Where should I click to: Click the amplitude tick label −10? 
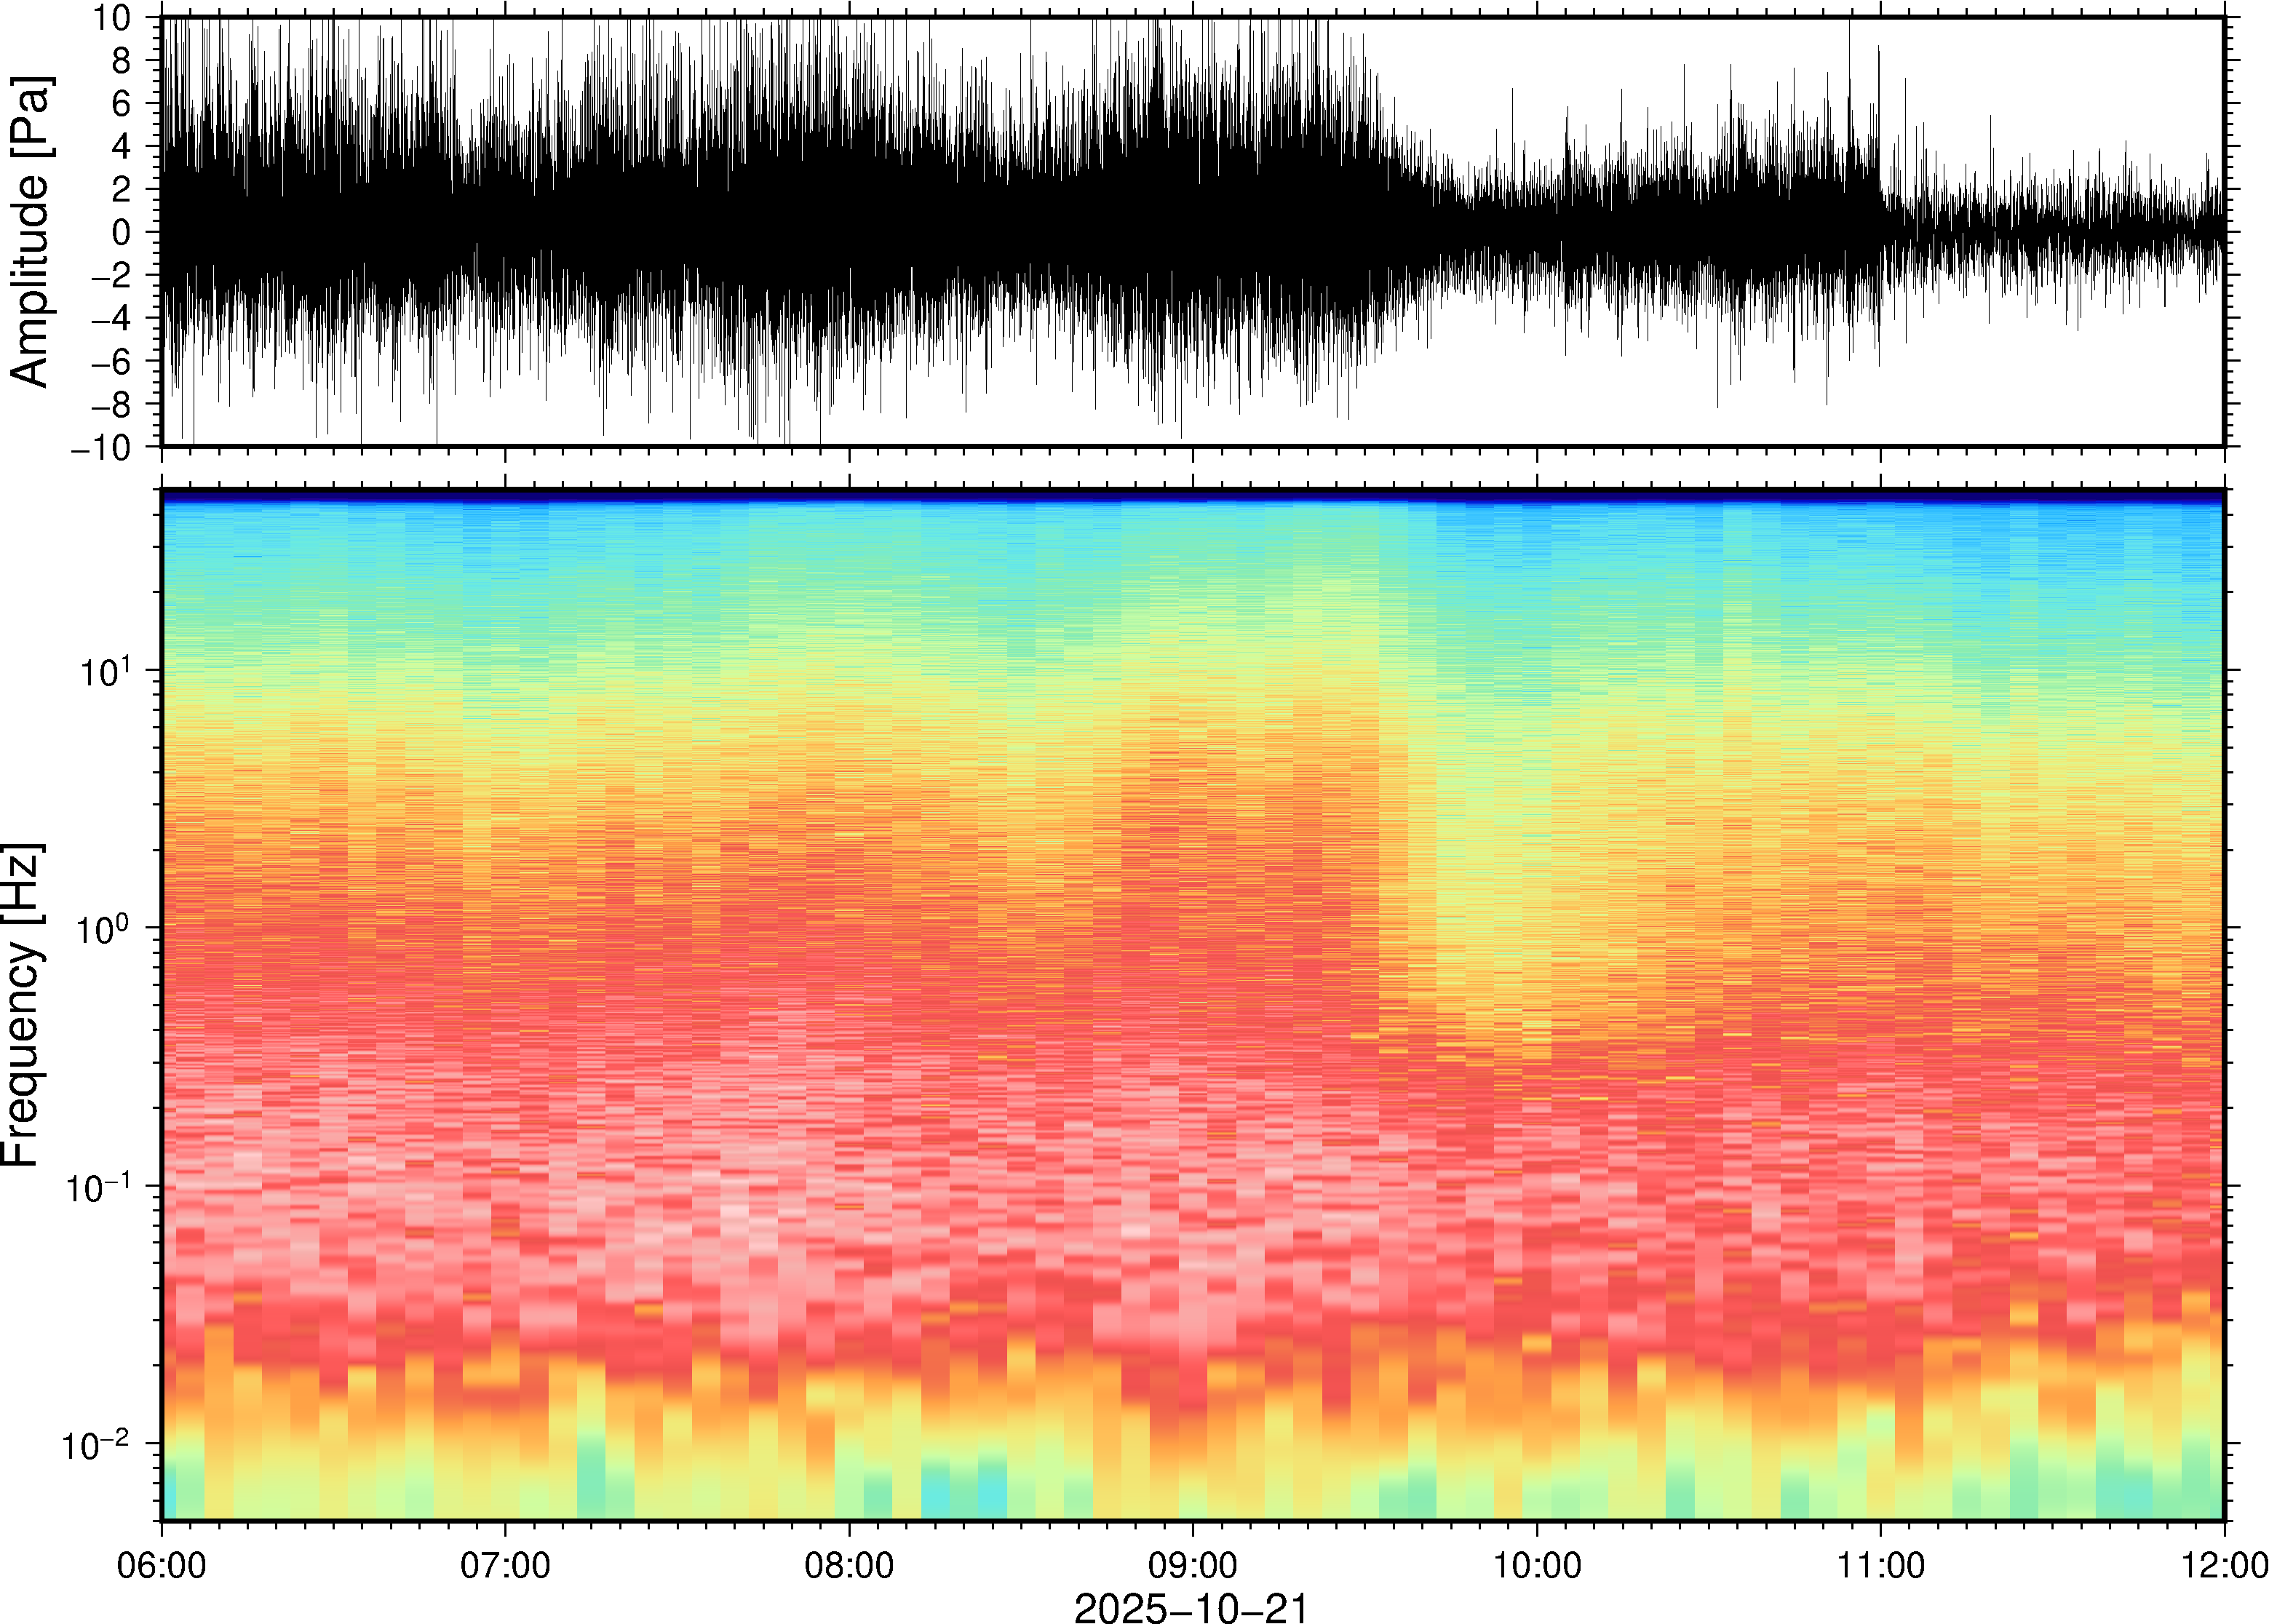tap(101, 448)
